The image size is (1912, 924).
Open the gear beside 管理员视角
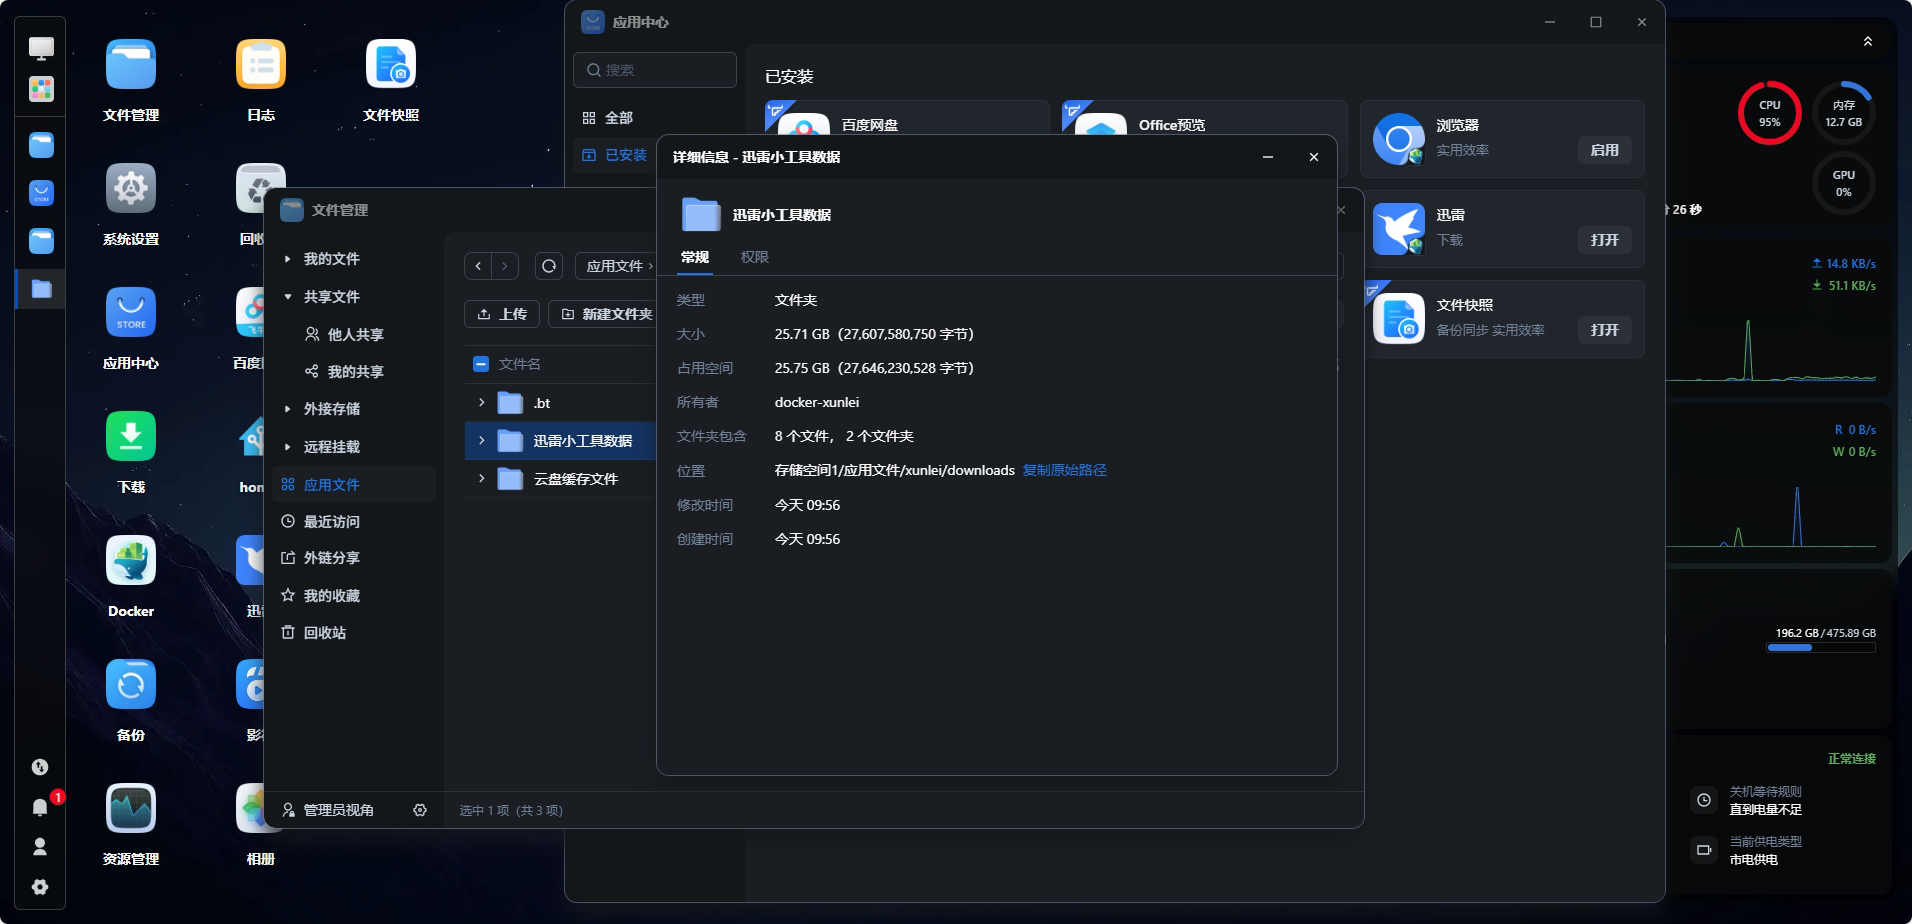tap(420, 810)
